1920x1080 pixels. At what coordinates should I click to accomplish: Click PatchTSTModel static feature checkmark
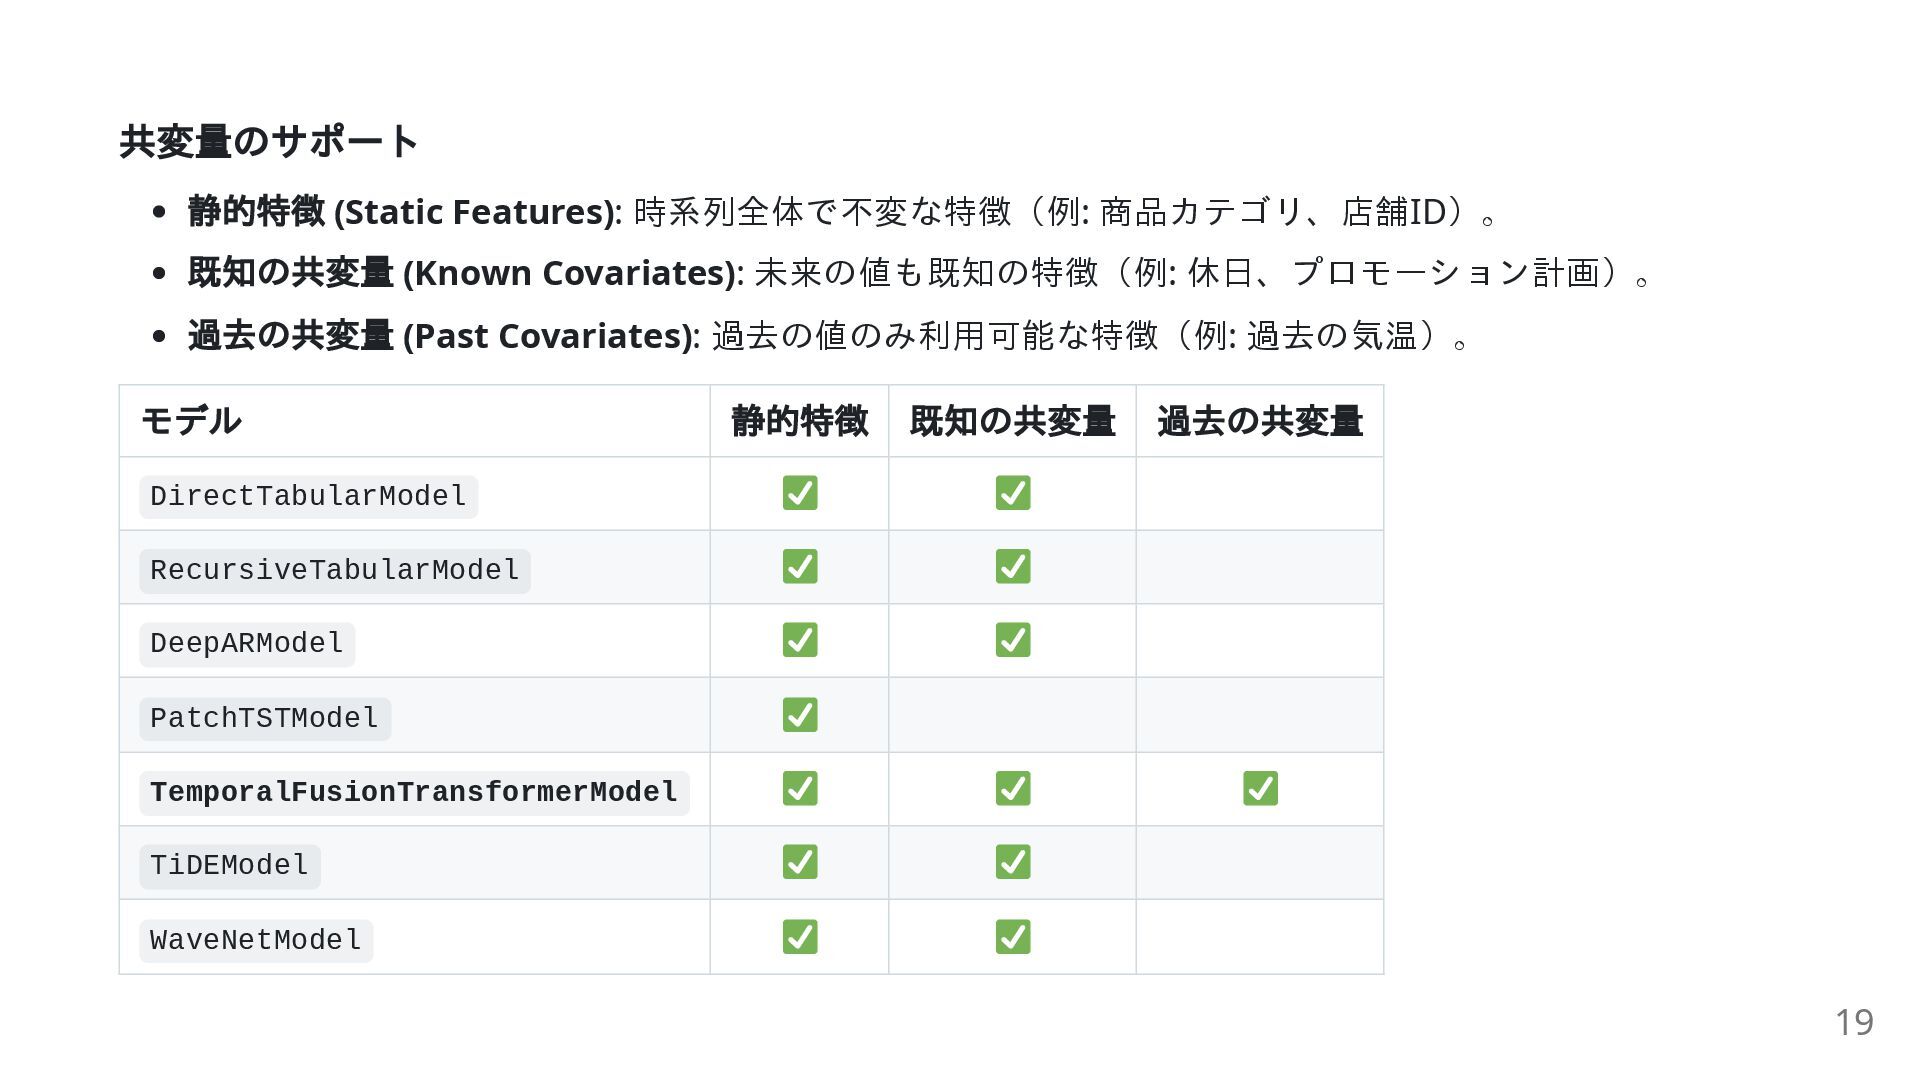(x=800, y=715)
